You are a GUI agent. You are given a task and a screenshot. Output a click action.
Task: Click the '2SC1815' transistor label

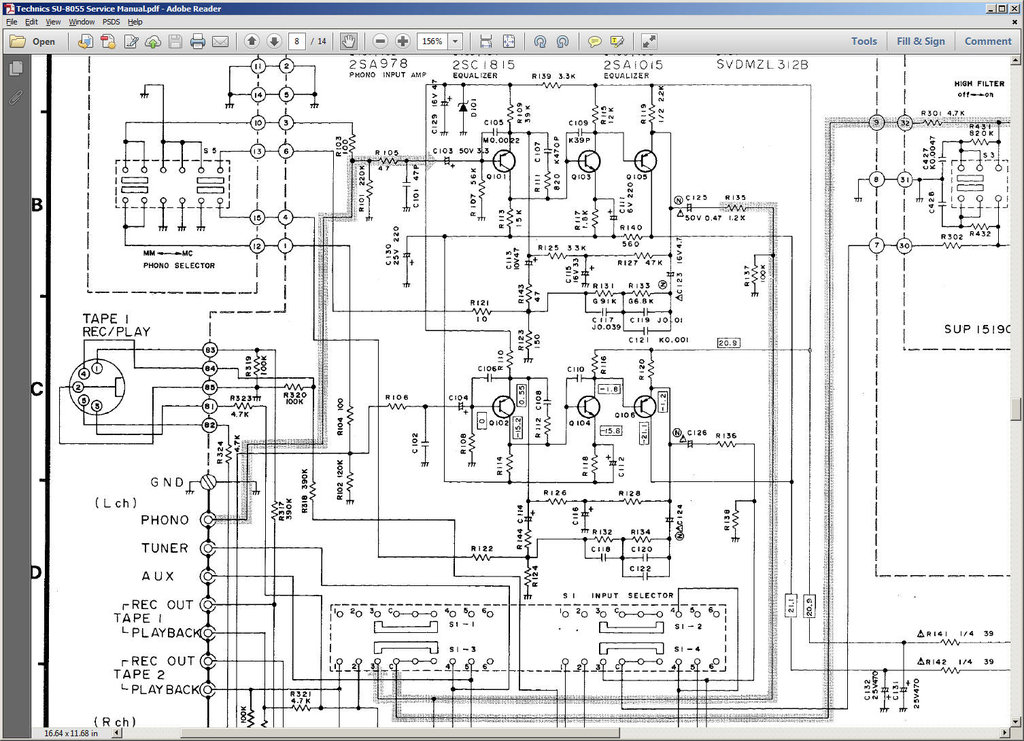coord(483,65)
